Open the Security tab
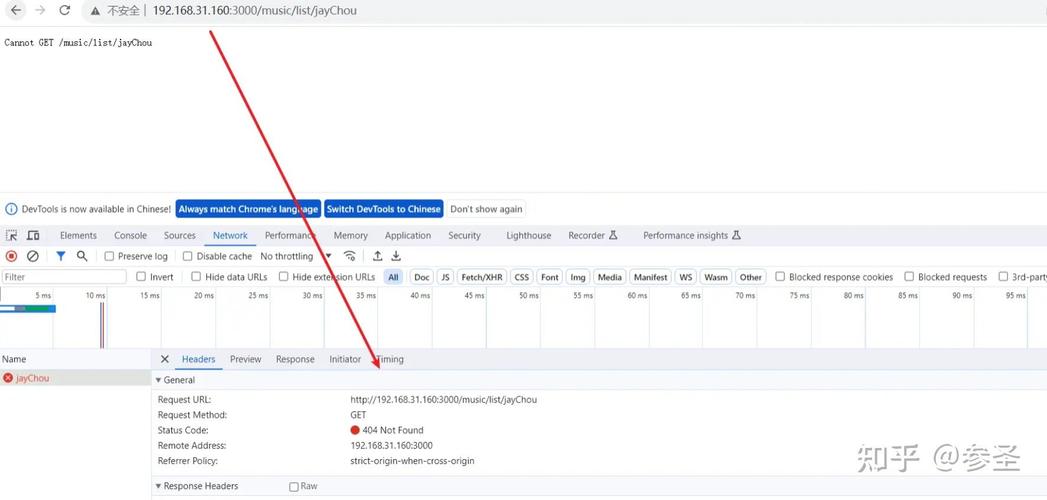The image size is (1047, 500). point(464,236)
